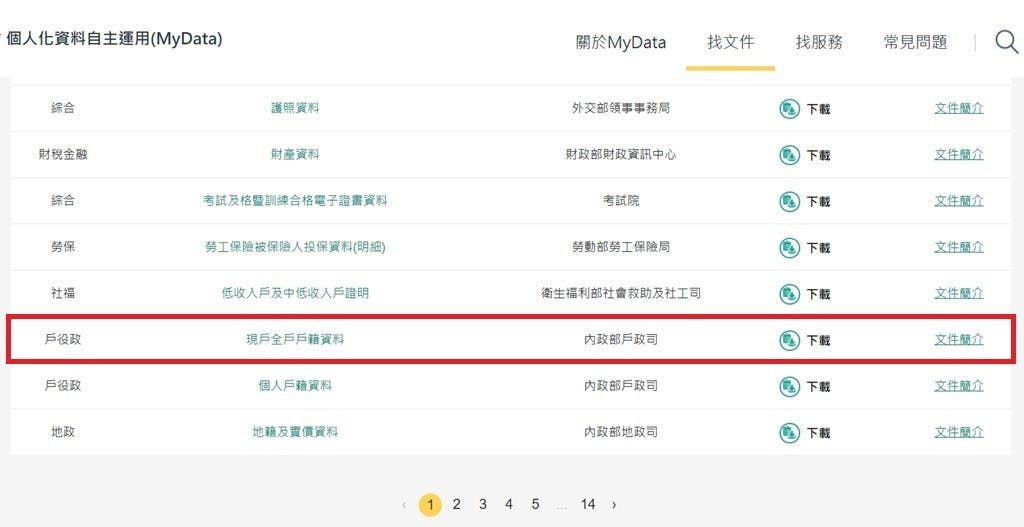Viewport: 1024px width, 527px height.
Task: Go to previous page arrow
Action: (x=404, y=505)
